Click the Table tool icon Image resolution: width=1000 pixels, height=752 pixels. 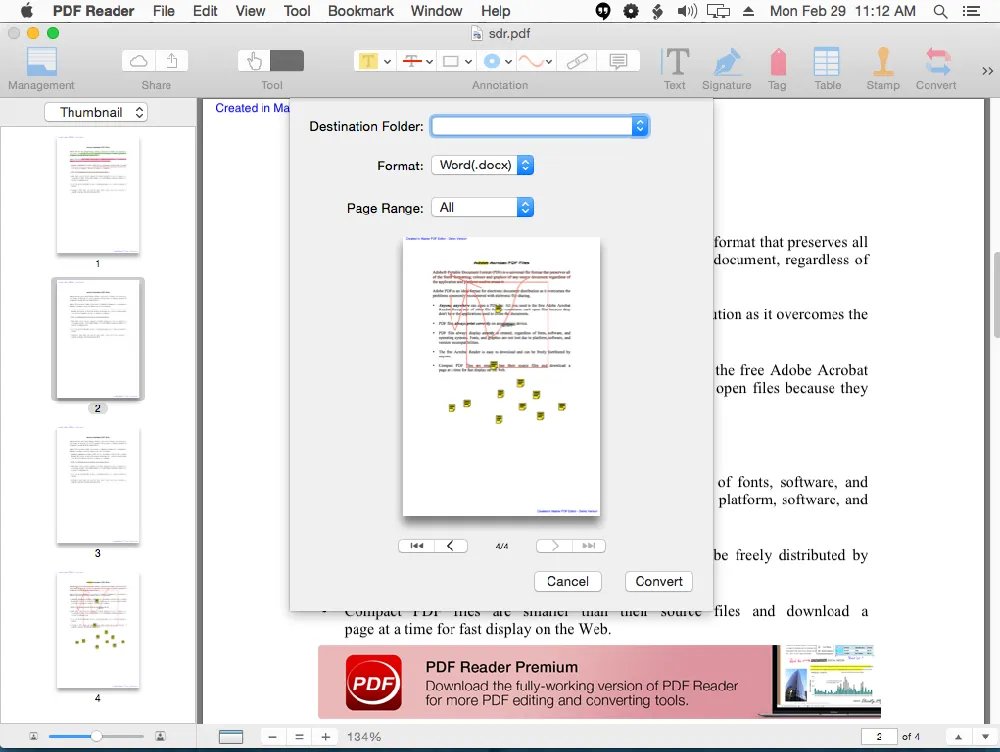click(827, 62)
